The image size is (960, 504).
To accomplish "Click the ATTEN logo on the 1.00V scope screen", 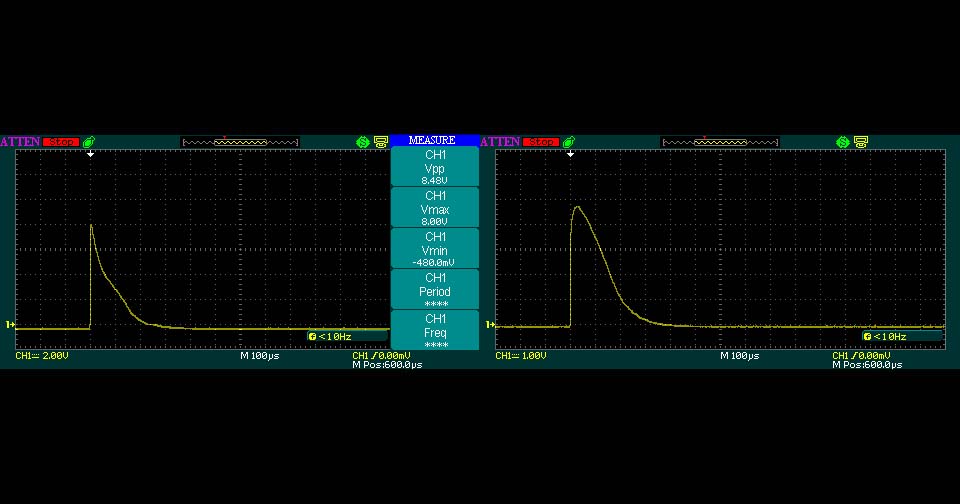I will [500, 142].
